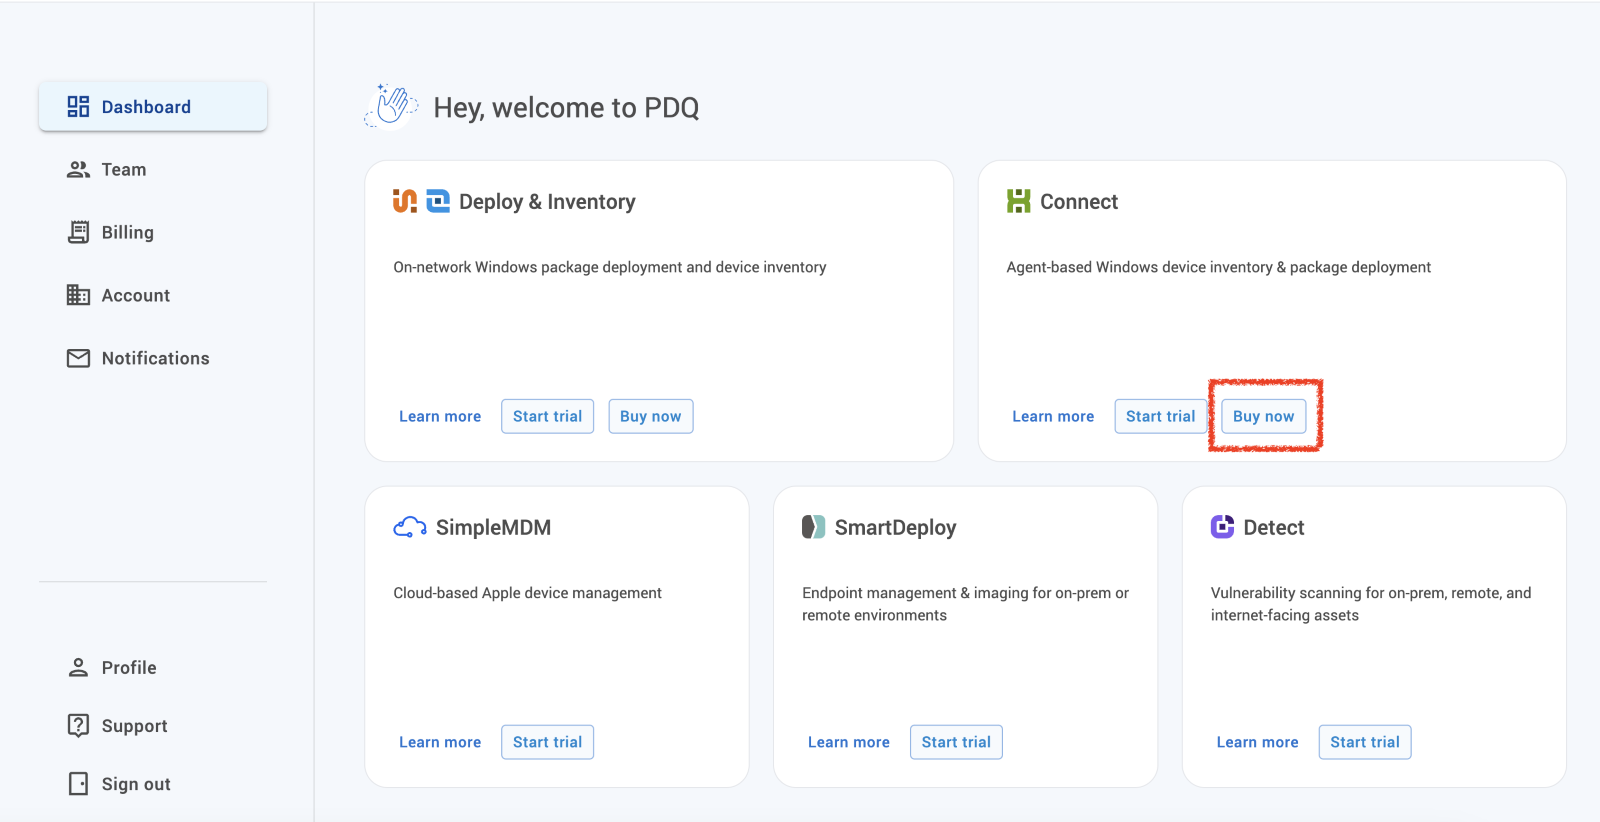Click the orange PDQ Deploy logo icon
Screen dimensions: 1600x822
pos(405,201)
